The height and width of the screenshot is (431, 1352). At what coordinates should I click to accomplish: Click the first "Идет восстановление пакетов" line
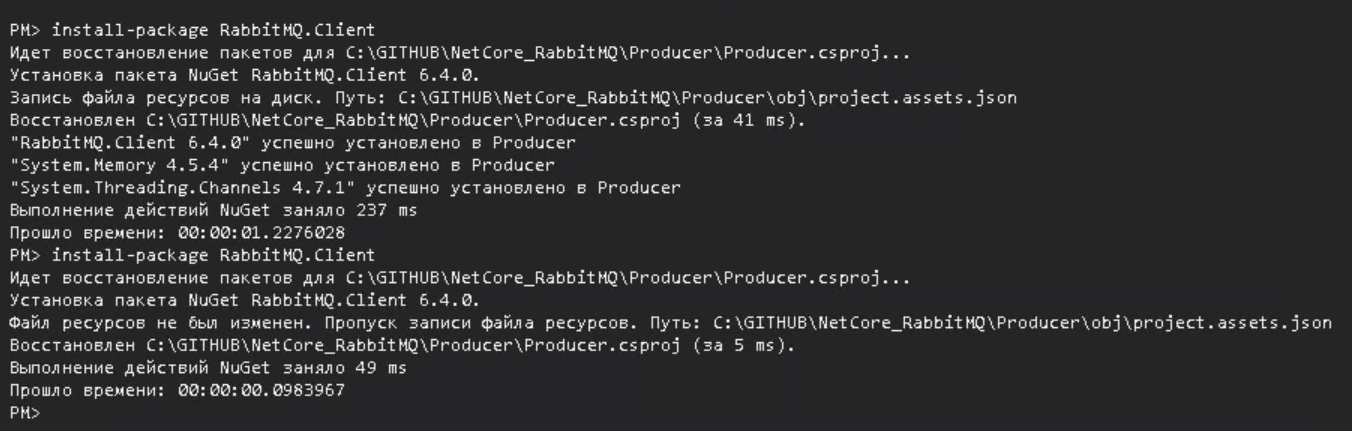pos(460,53)
